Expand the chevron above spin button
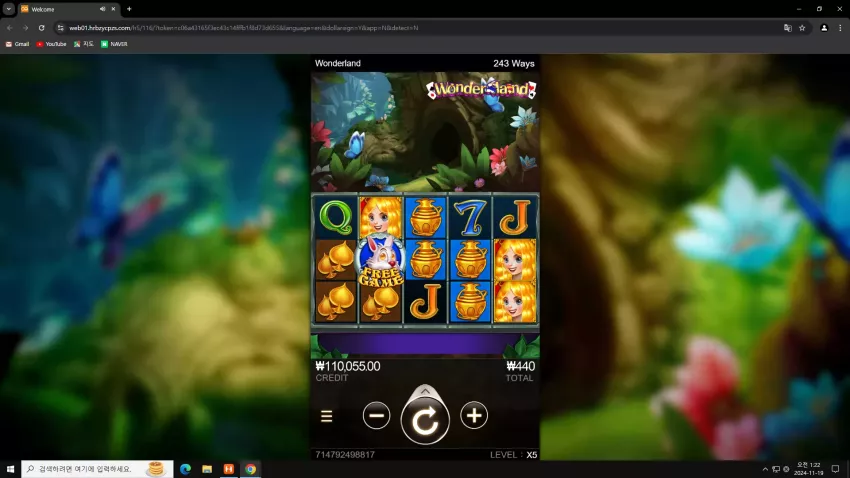Image resolution: width=850 pixels, height=478 pixels. [x=425, y=391]
